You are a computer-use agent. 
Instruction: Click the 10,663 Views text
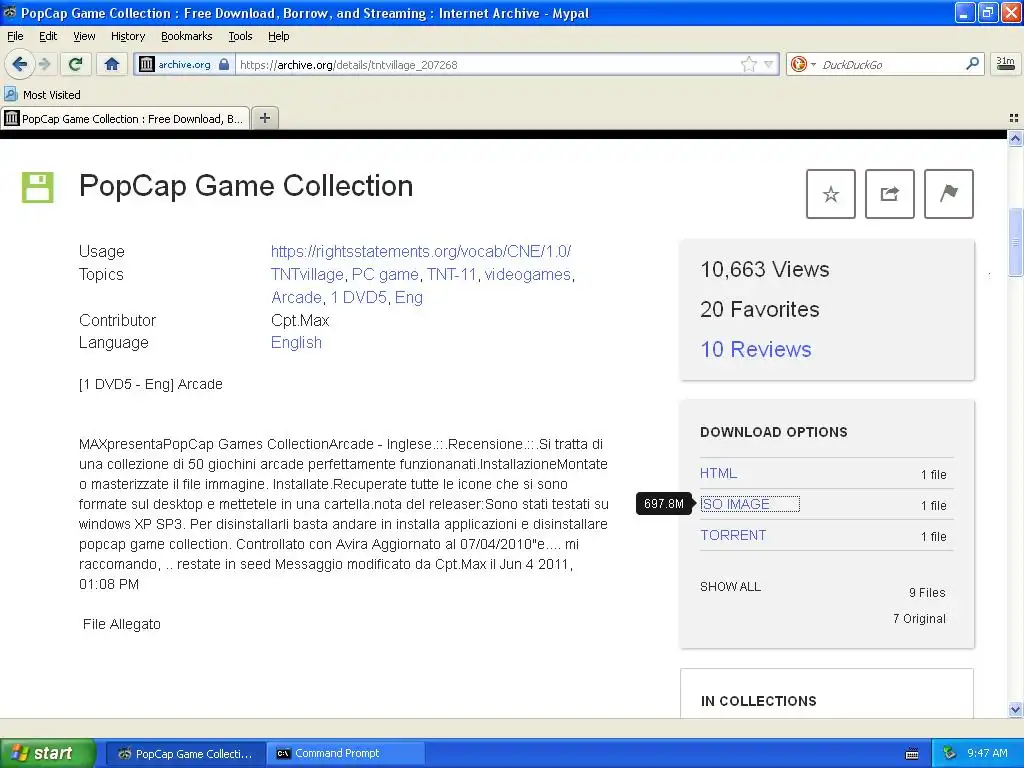[x=765, y=269]
